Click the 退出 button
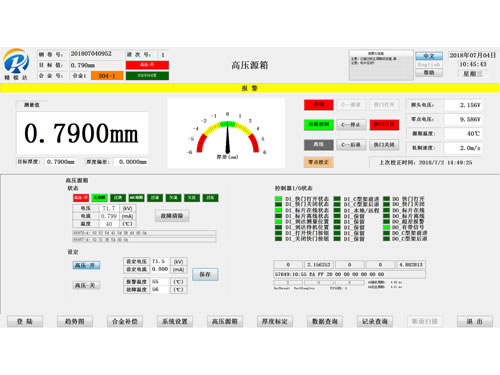 pos(475,321)
